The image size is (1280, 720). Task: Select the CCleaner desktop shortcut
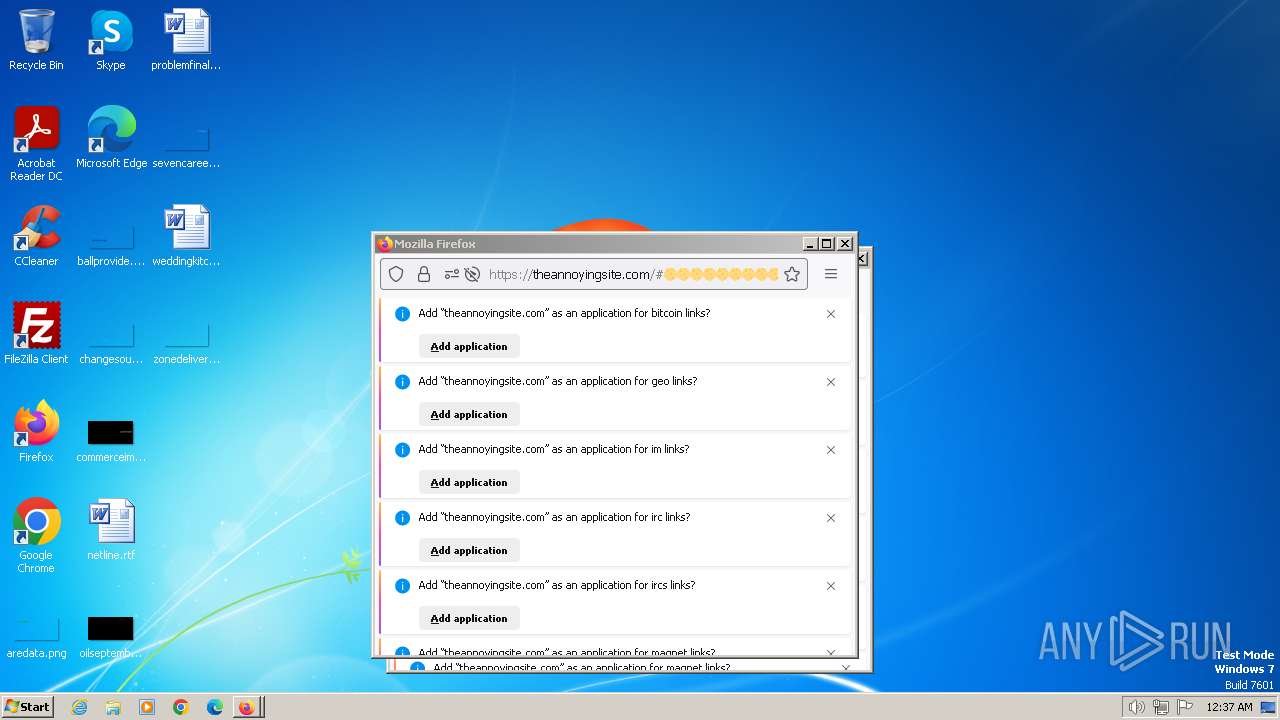coord(36,236)
